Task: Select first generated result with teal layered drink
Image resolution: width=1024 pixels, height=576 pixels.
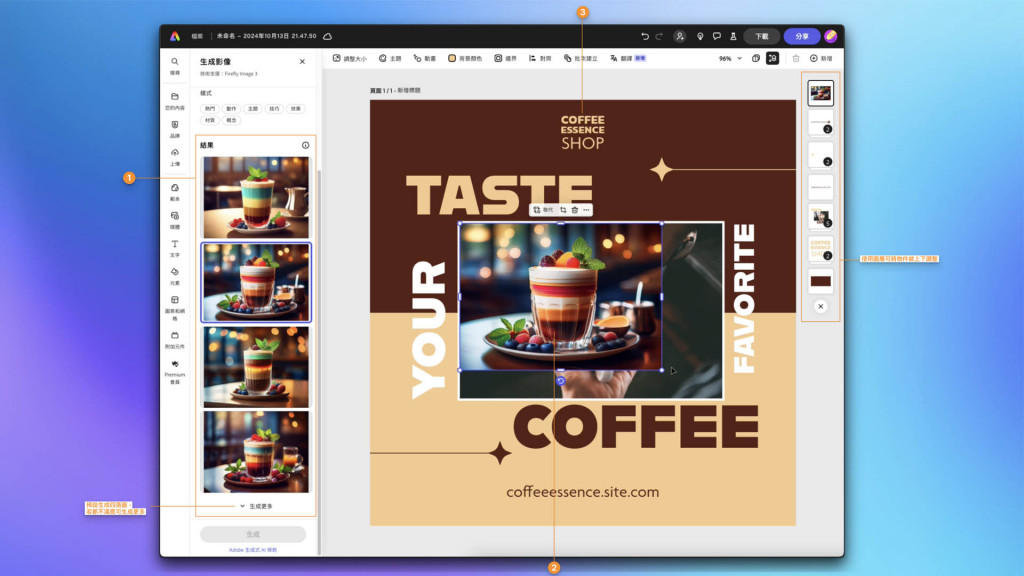Action: click(x=256, y=197)
